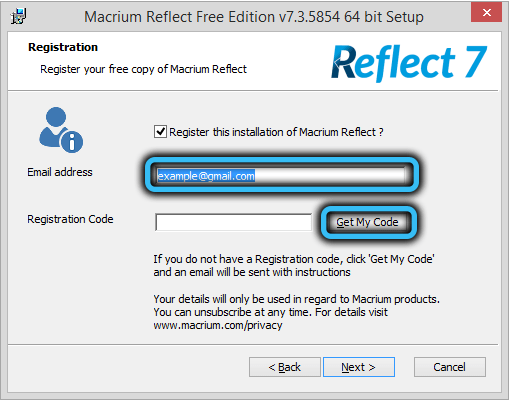Image resolution: width=509 pixels, height=401 pixels.
Task: Uncheck the Register this installation checkbox
Action: (160, 132)
